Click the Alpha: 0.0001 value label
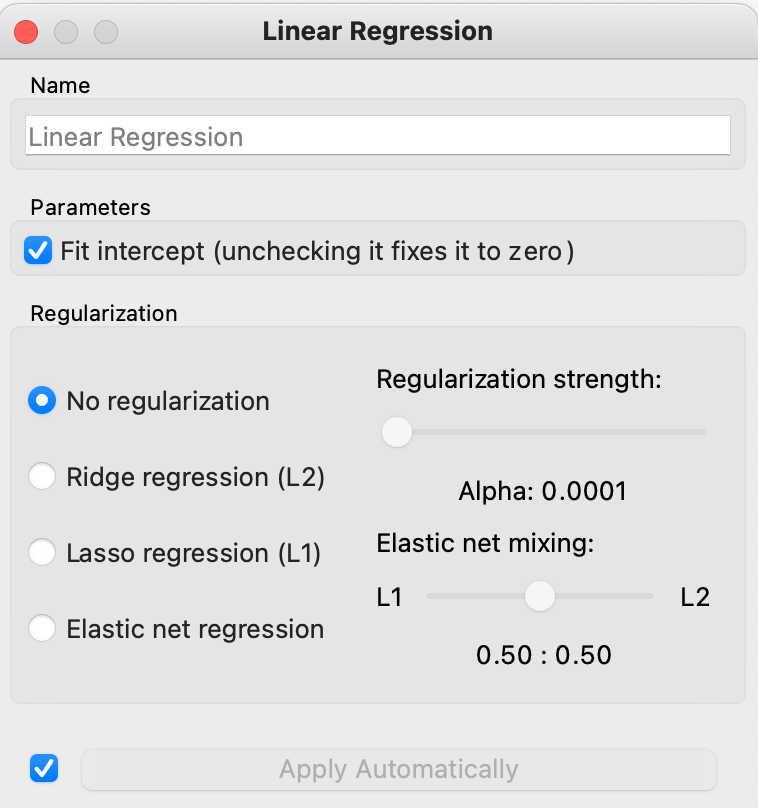 [542, 491]
